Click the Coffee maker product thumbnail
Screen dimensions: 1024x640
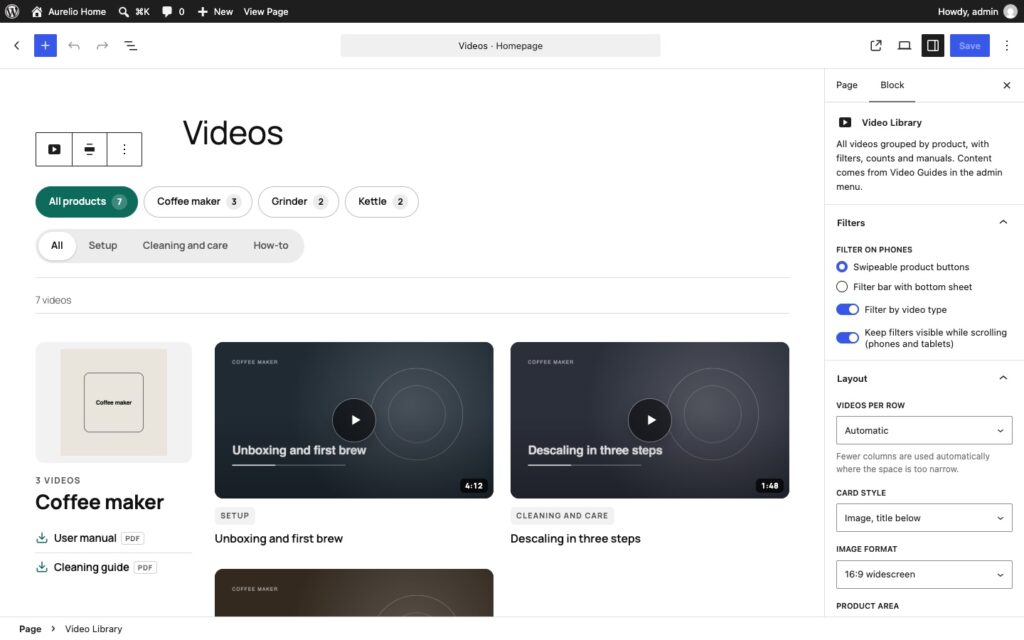coord(114,402)
